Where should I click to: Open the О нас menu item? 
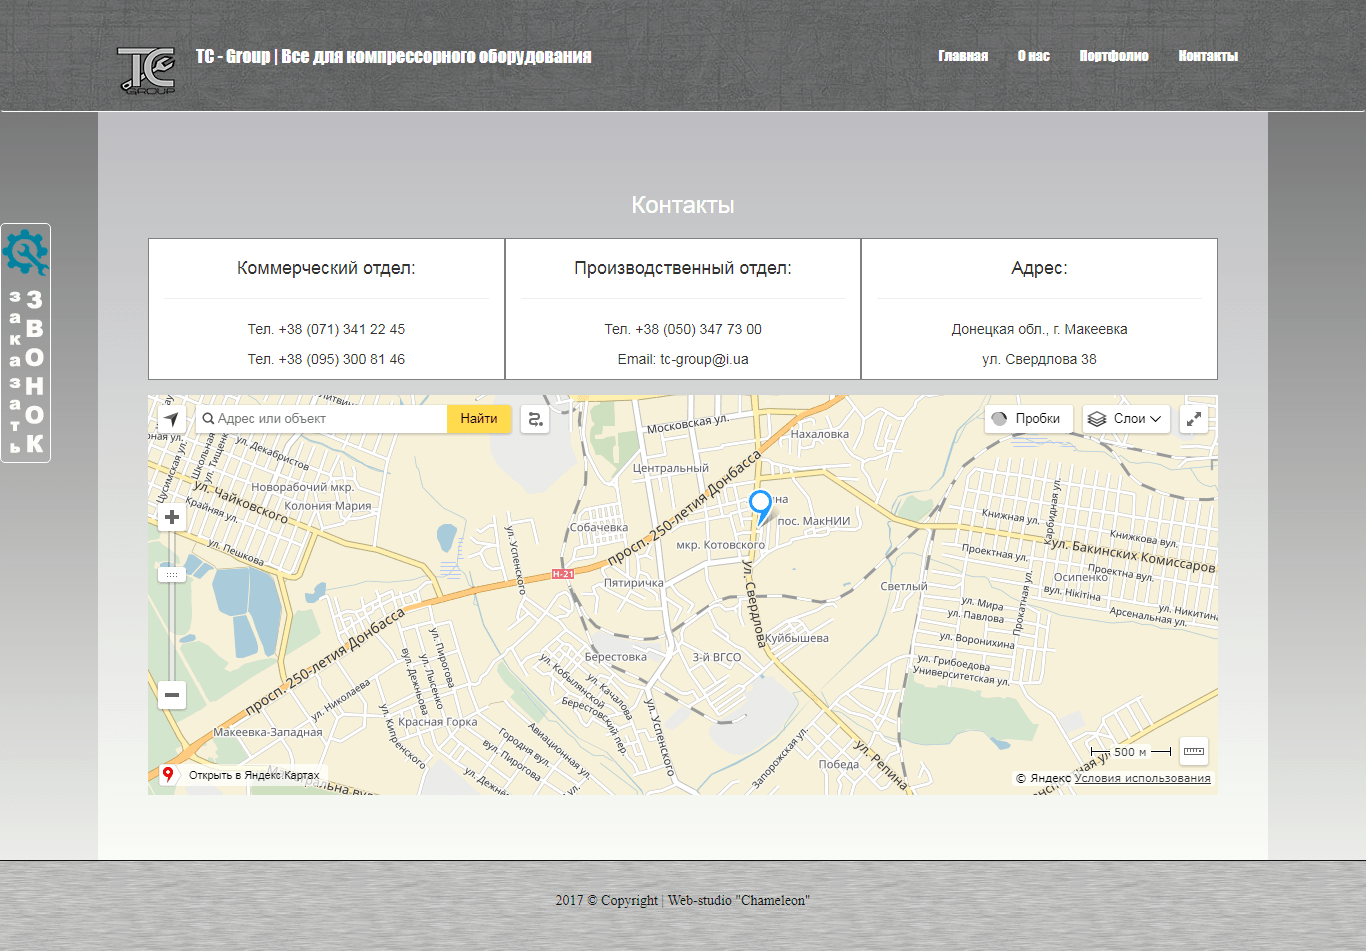pyautogui.click(x=1034, y=56)
